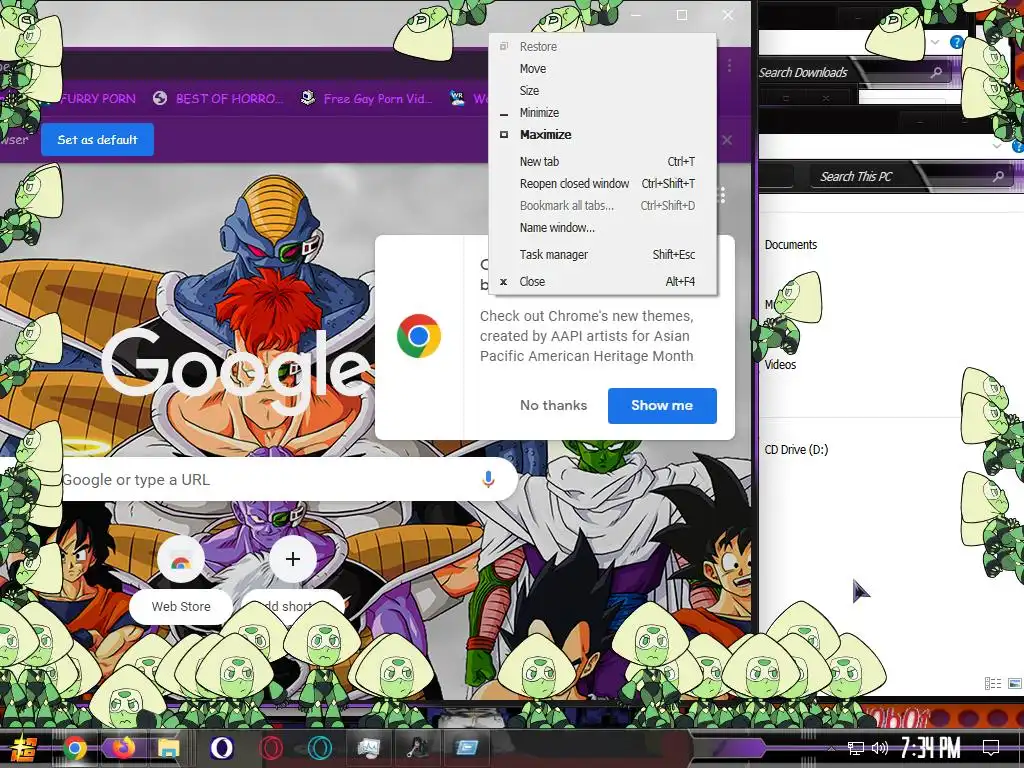Screen dimensions: 1024x768
Task: Show hidden tray icons chevron
Action: (831, 748)
